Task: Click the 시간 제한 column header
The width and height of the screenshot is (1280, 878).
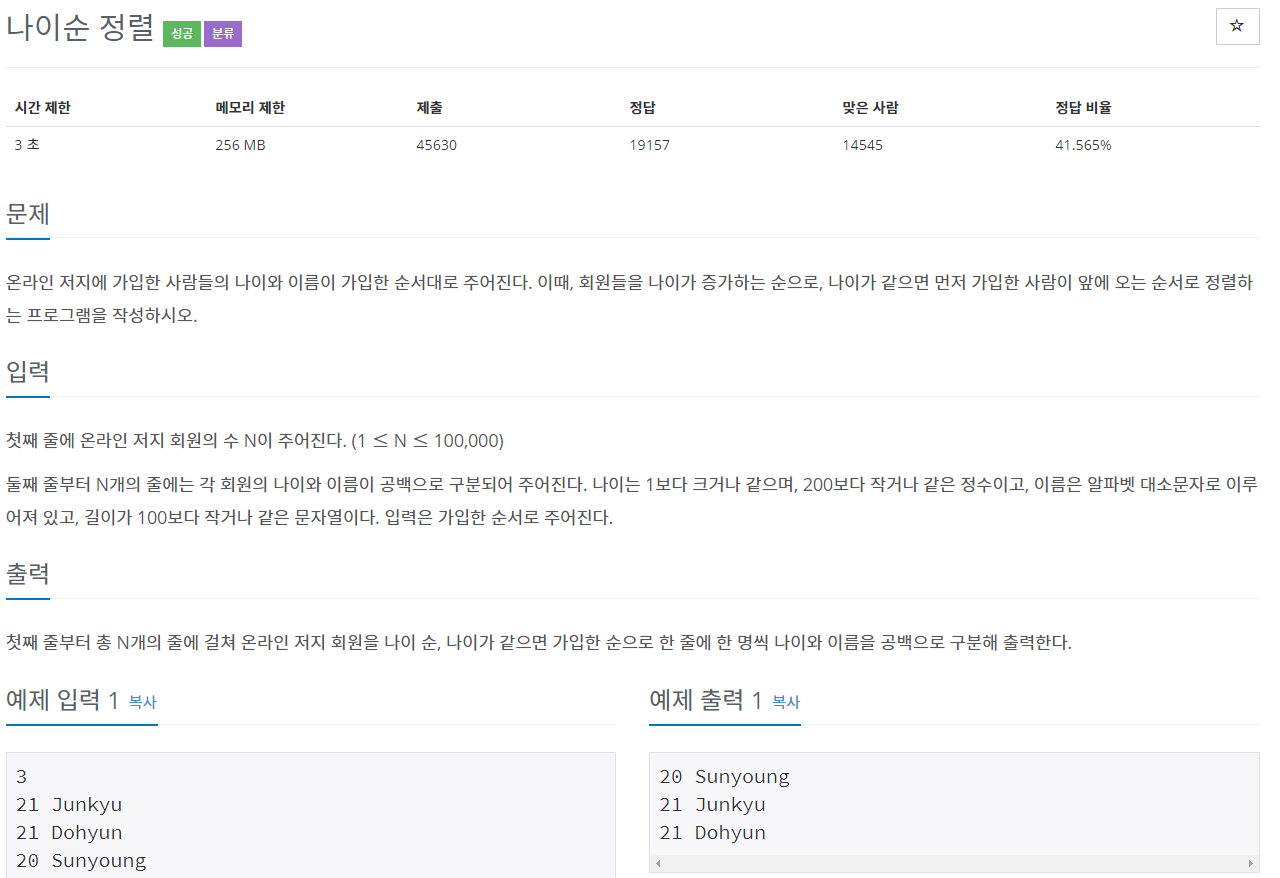Action: point(43,108)
